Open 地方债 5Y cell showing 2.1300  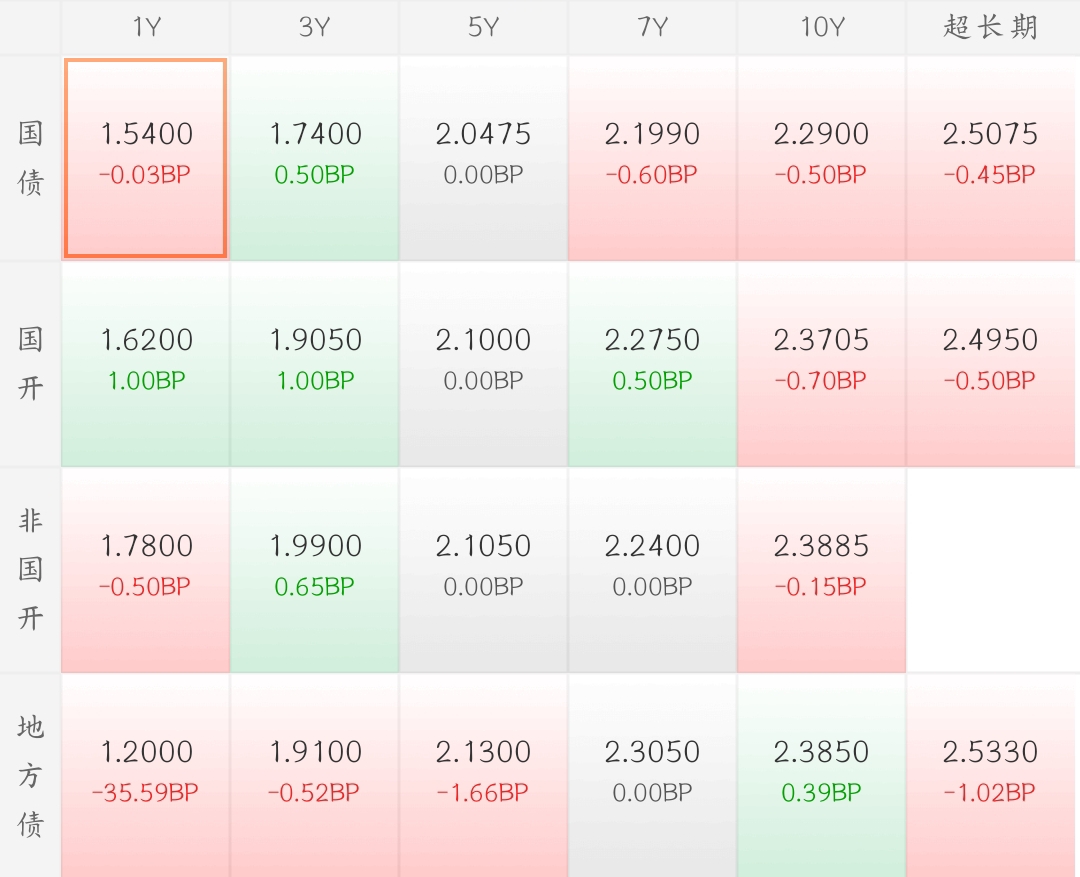tap(484, 776)
